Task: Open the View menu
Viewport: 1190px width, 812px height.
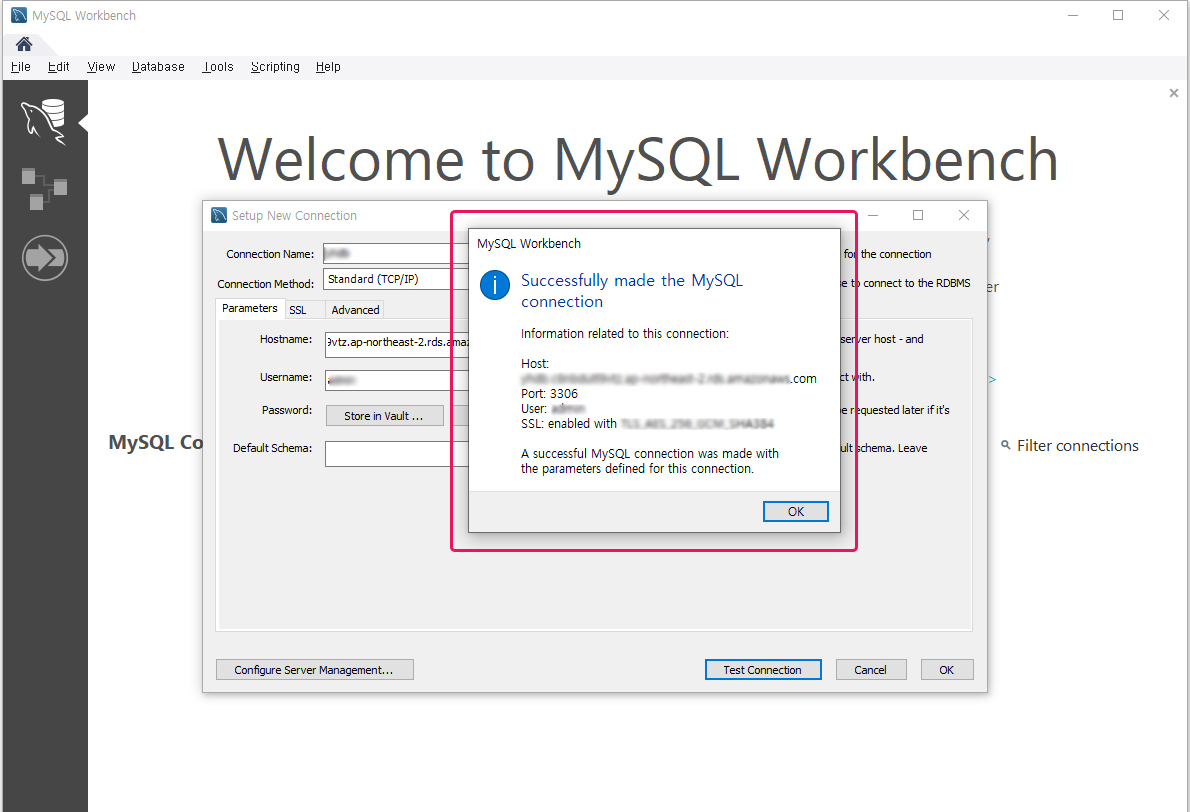Action: (x=101, y=67)
